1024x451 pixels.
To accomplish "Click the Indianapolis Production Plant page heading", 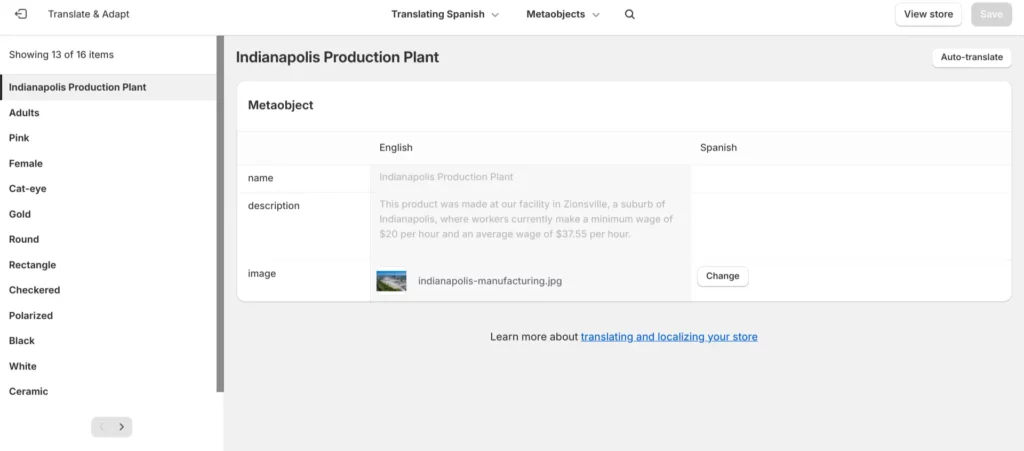I will [337, 57].
